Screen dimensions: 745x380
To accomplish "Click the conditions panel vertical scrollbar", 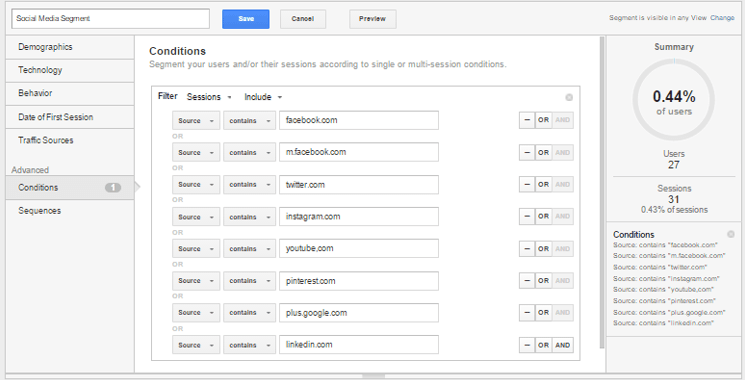I will click(x=602, y=192).
